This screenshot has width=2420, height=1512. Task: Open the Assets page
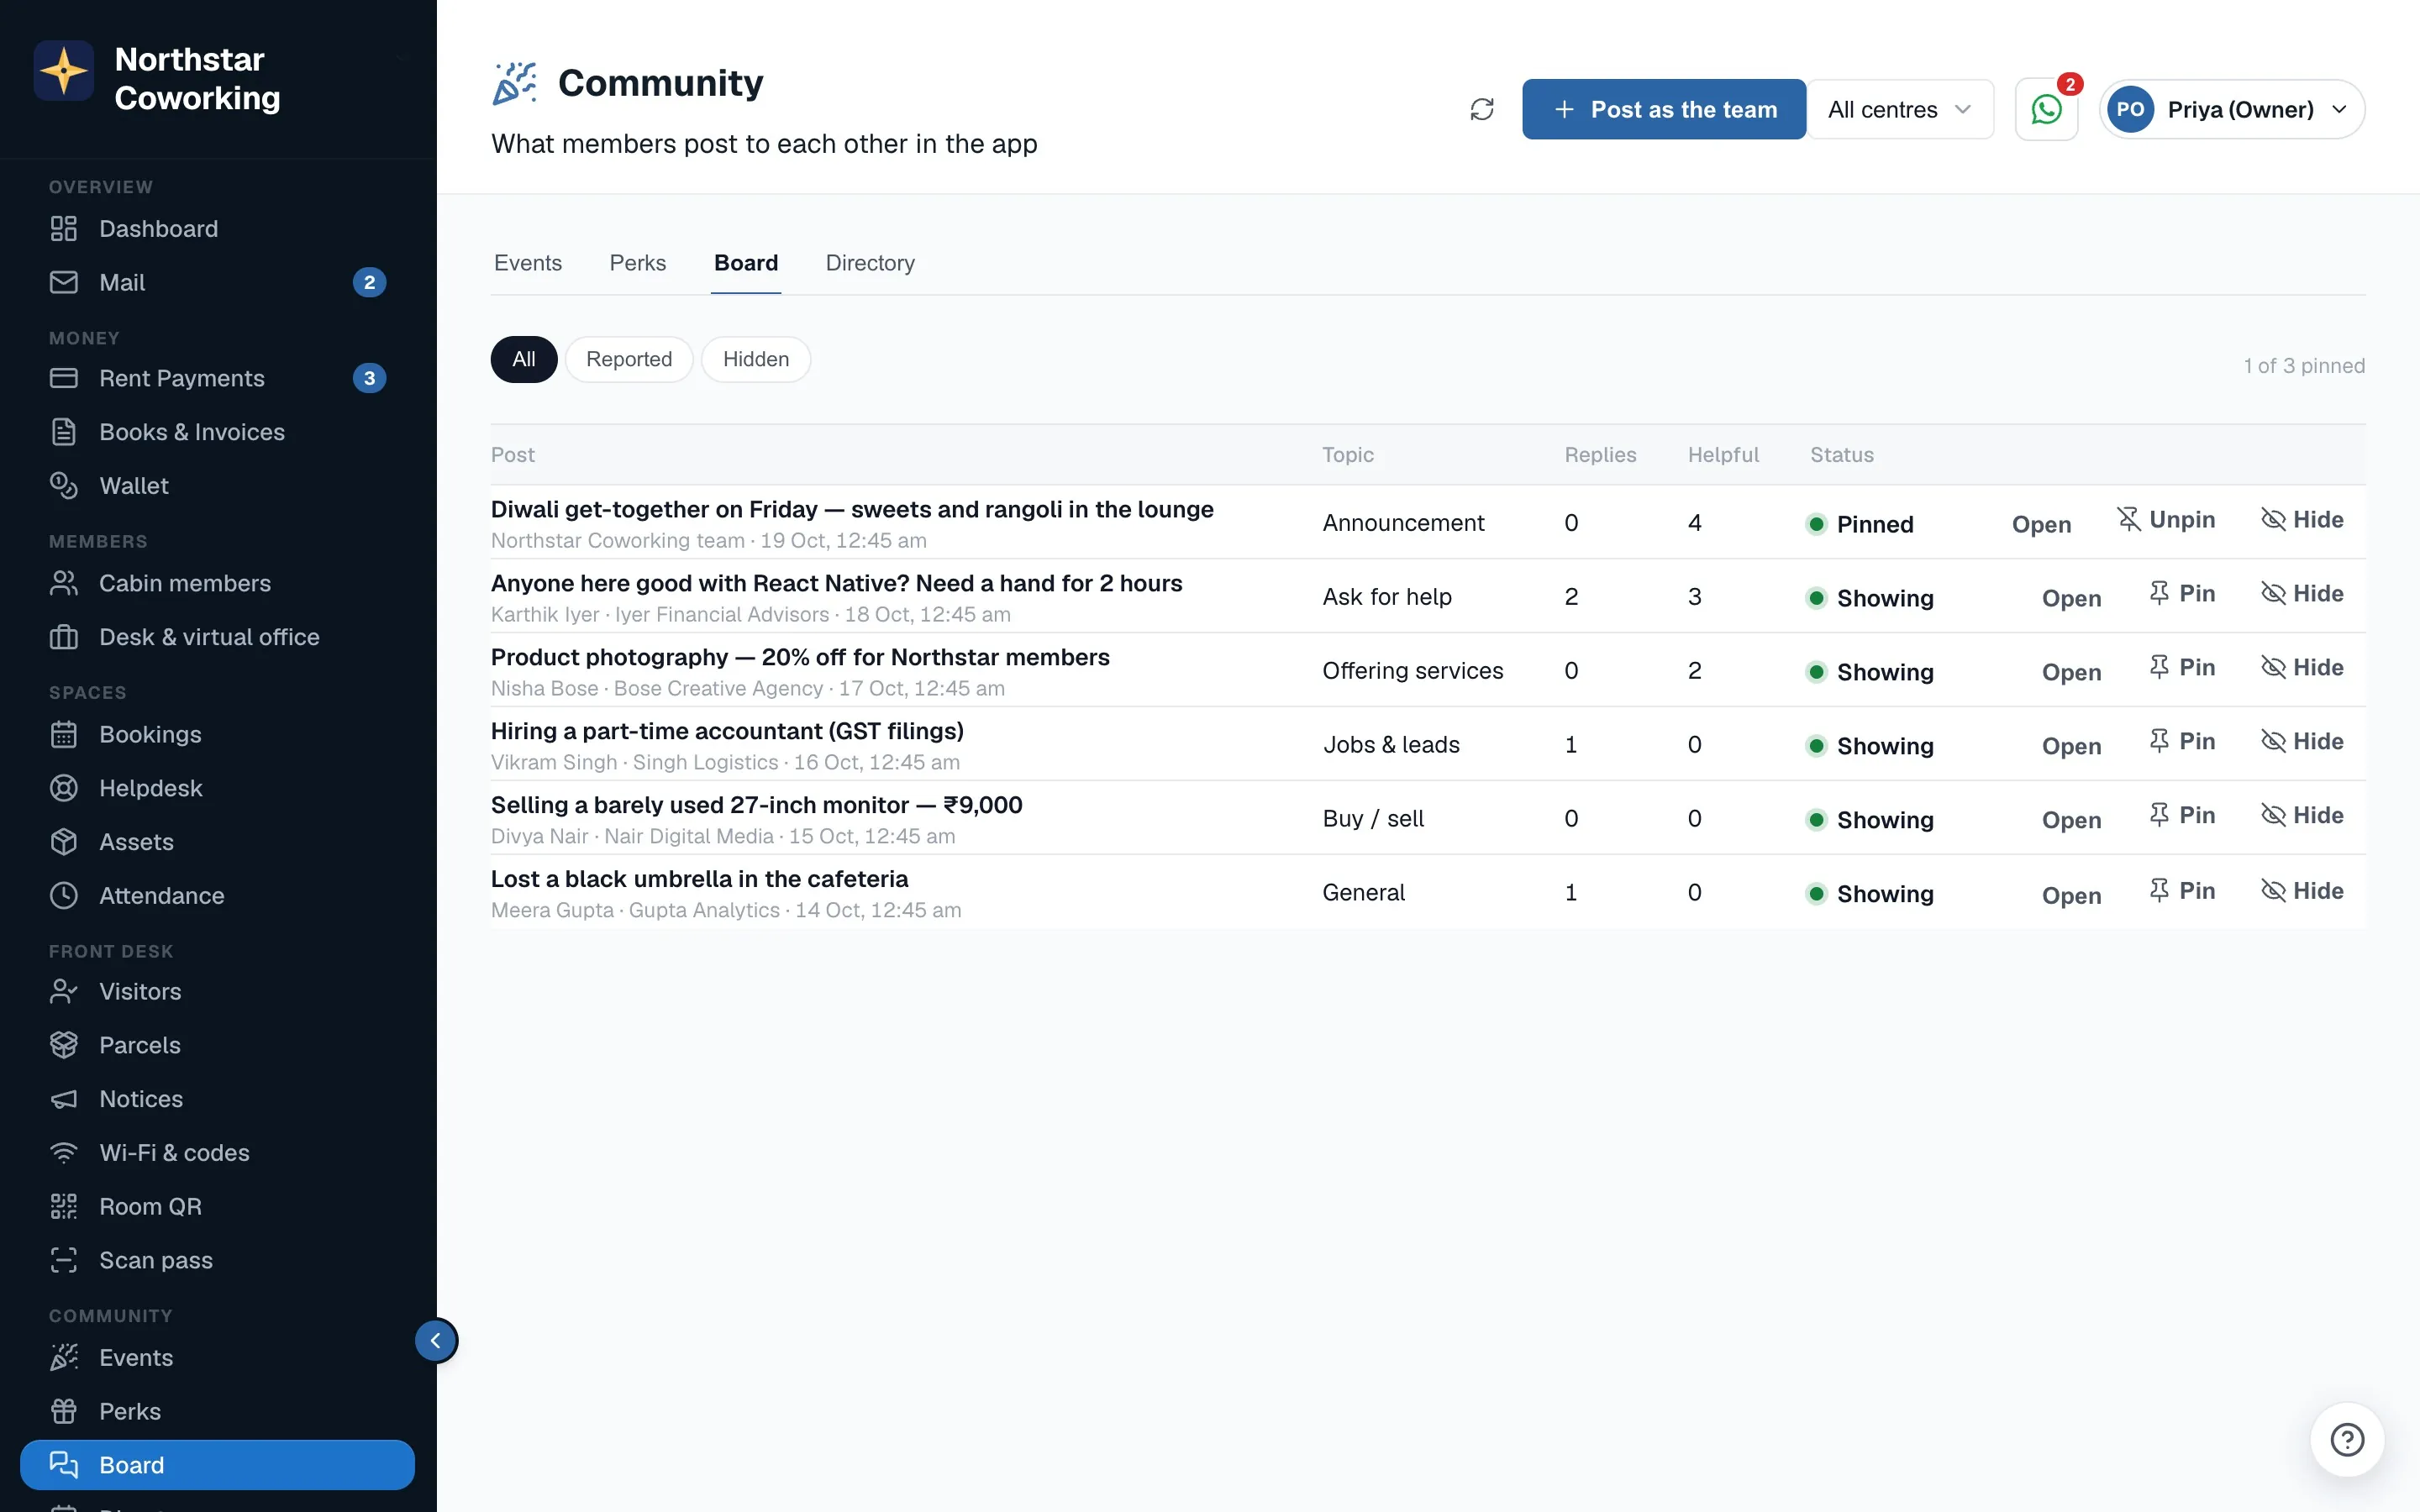[x=217, y=842]
